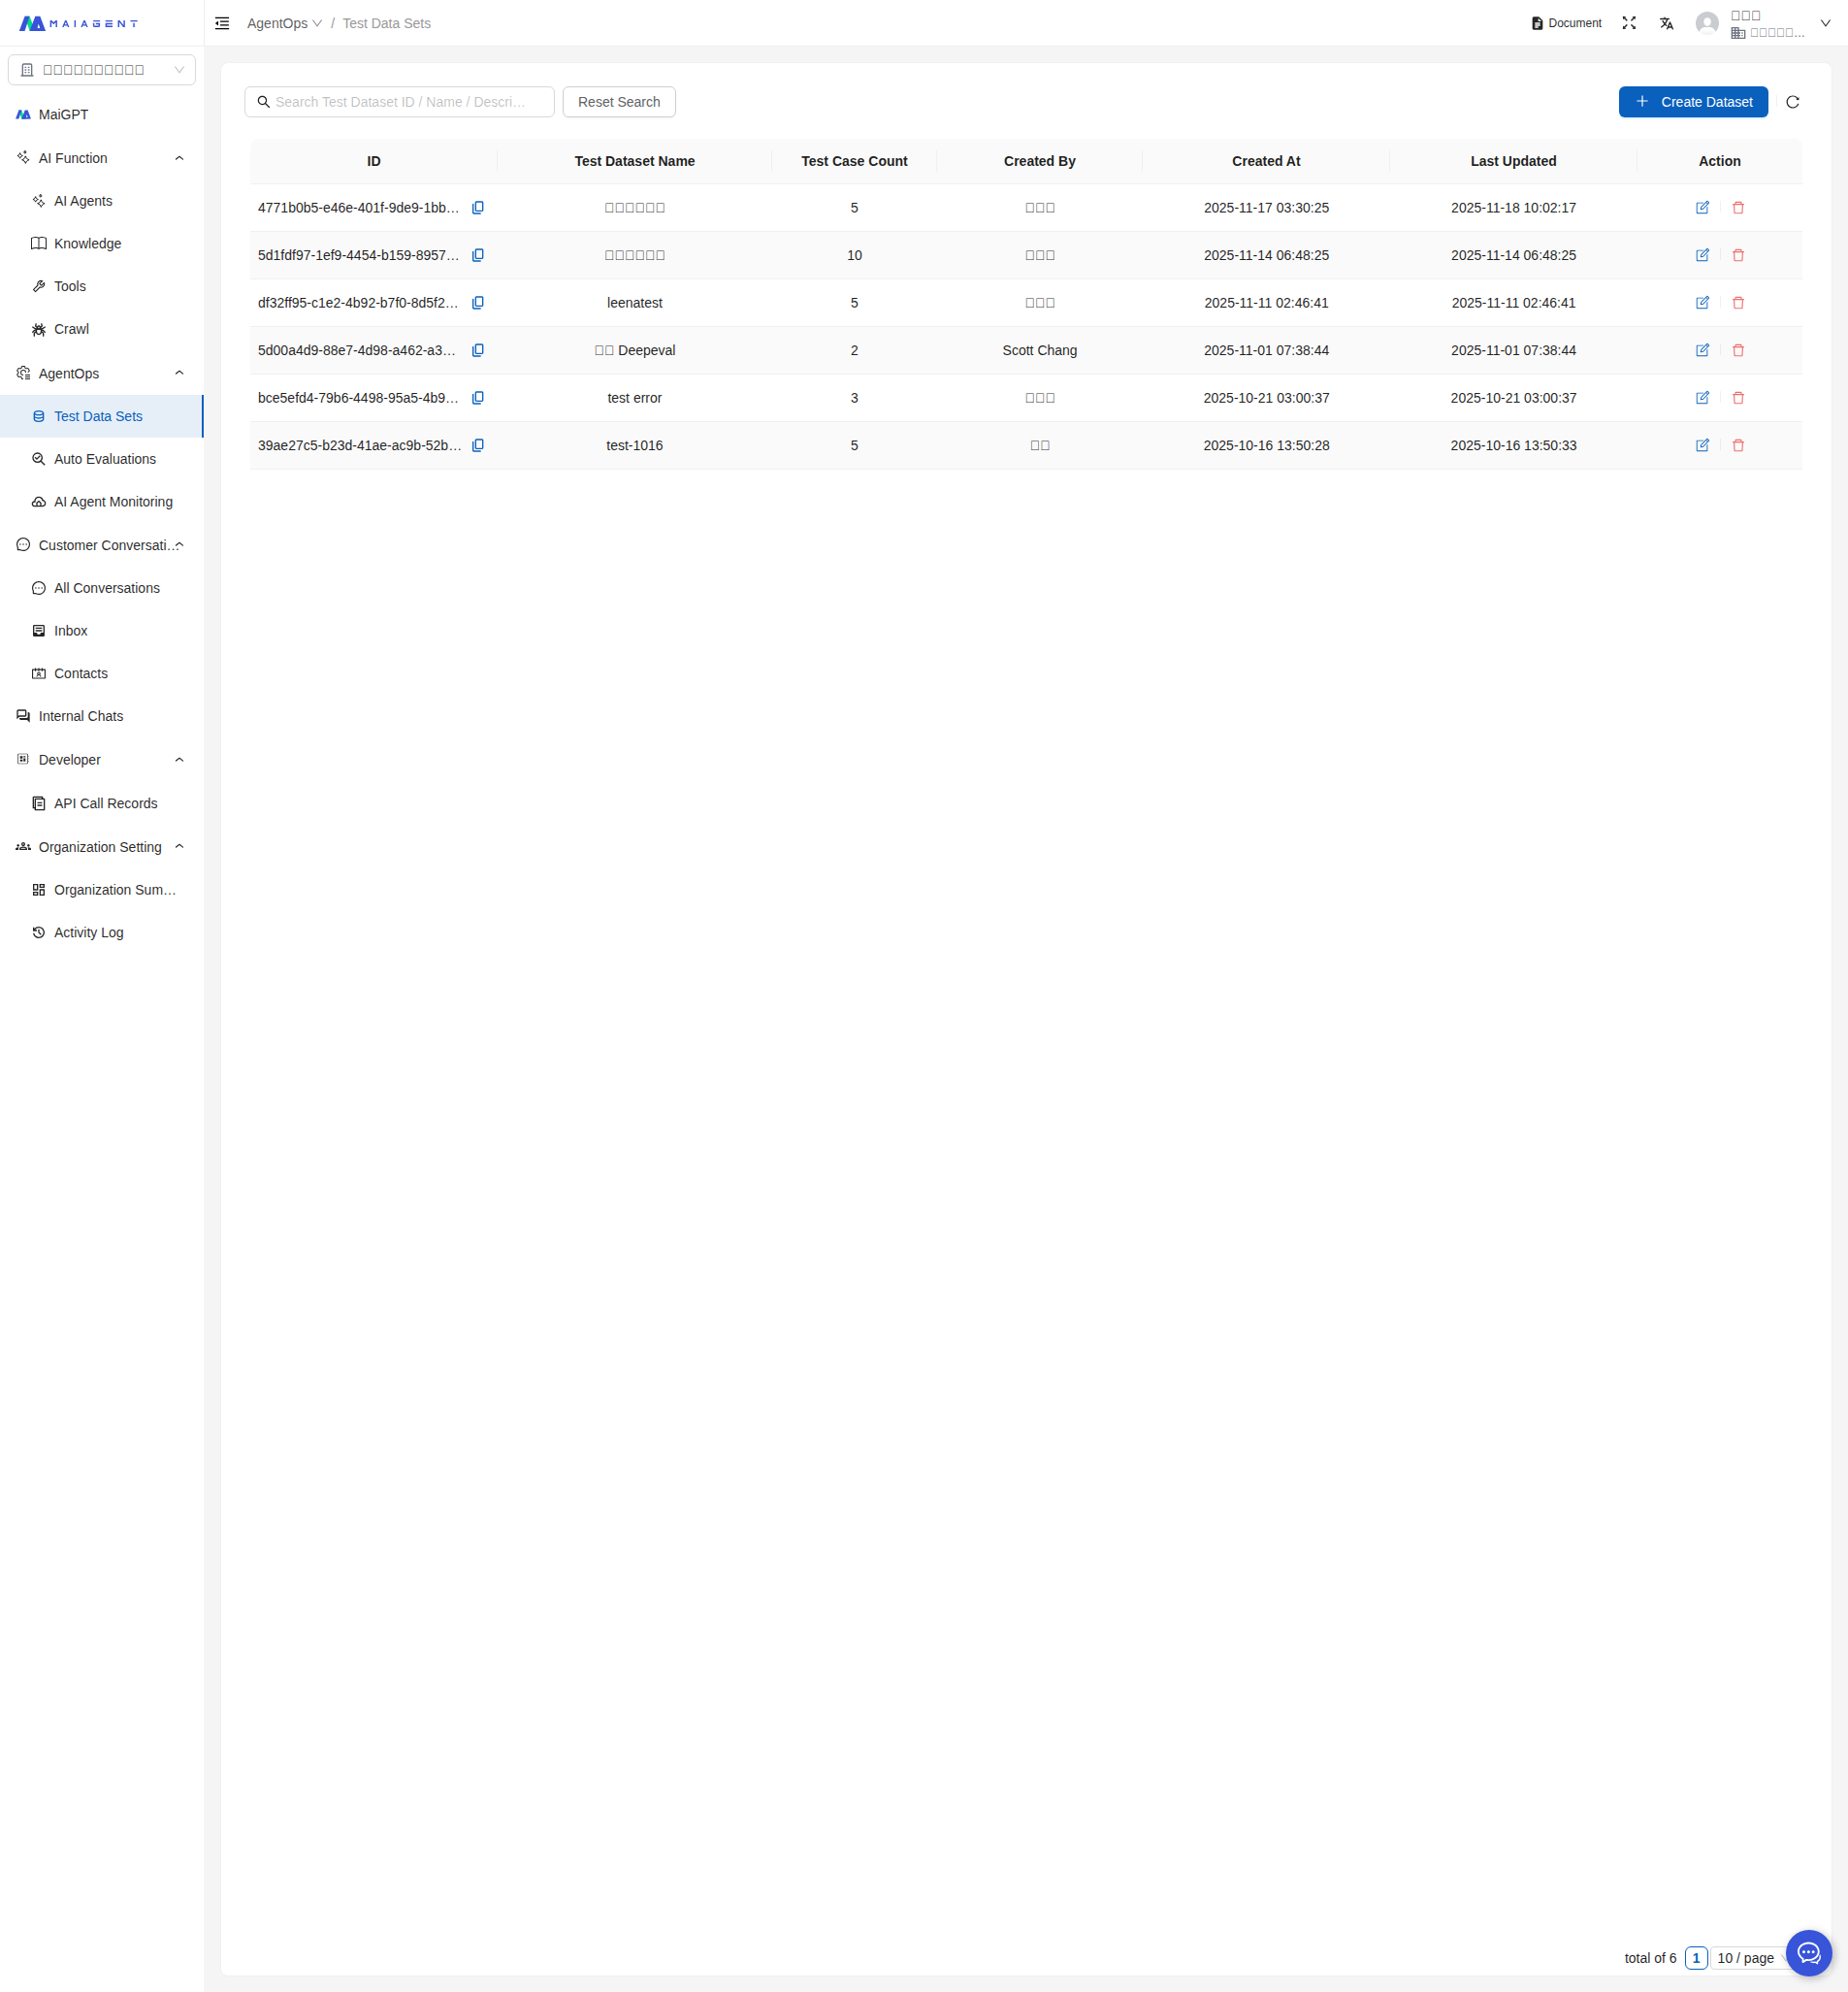Collapse the sidebar with the menu fold icon

[x=222, y=23]
